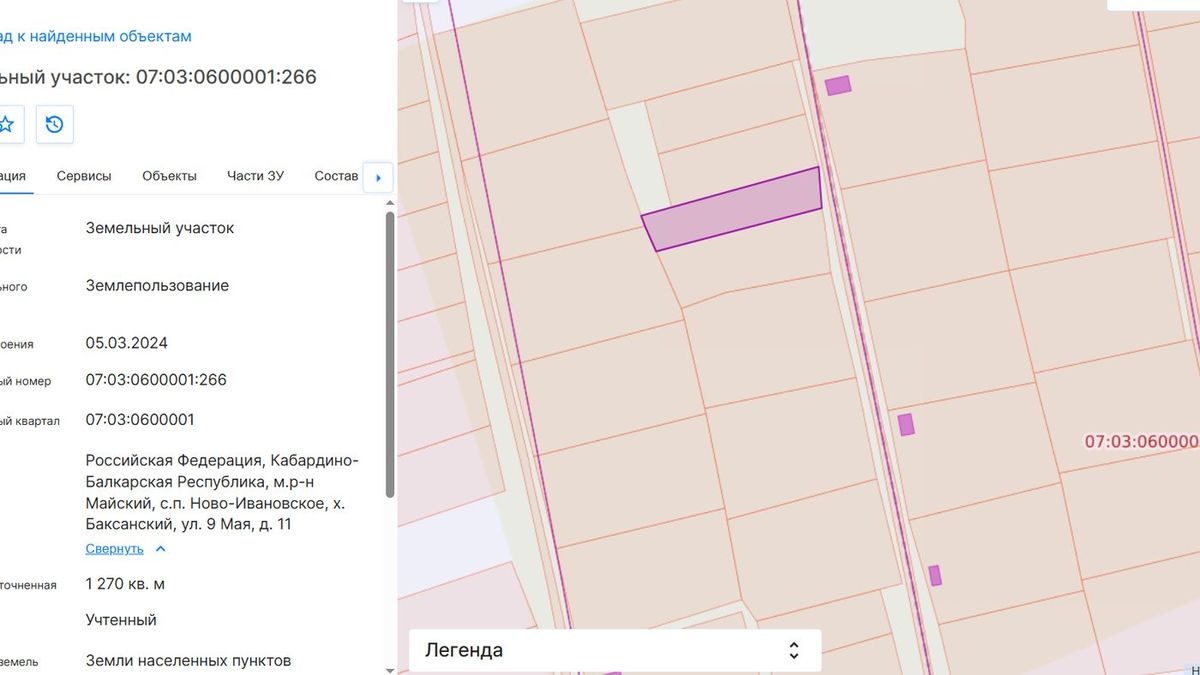Click the Земли населенных пунктов value
Viewport: 1200px width, 675px height.
(x=188, y=660)
